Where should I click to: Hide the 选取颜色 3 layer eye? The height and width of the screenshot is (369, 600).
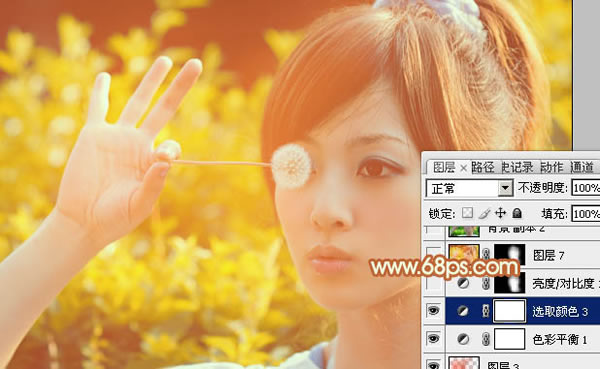point(434,310)
